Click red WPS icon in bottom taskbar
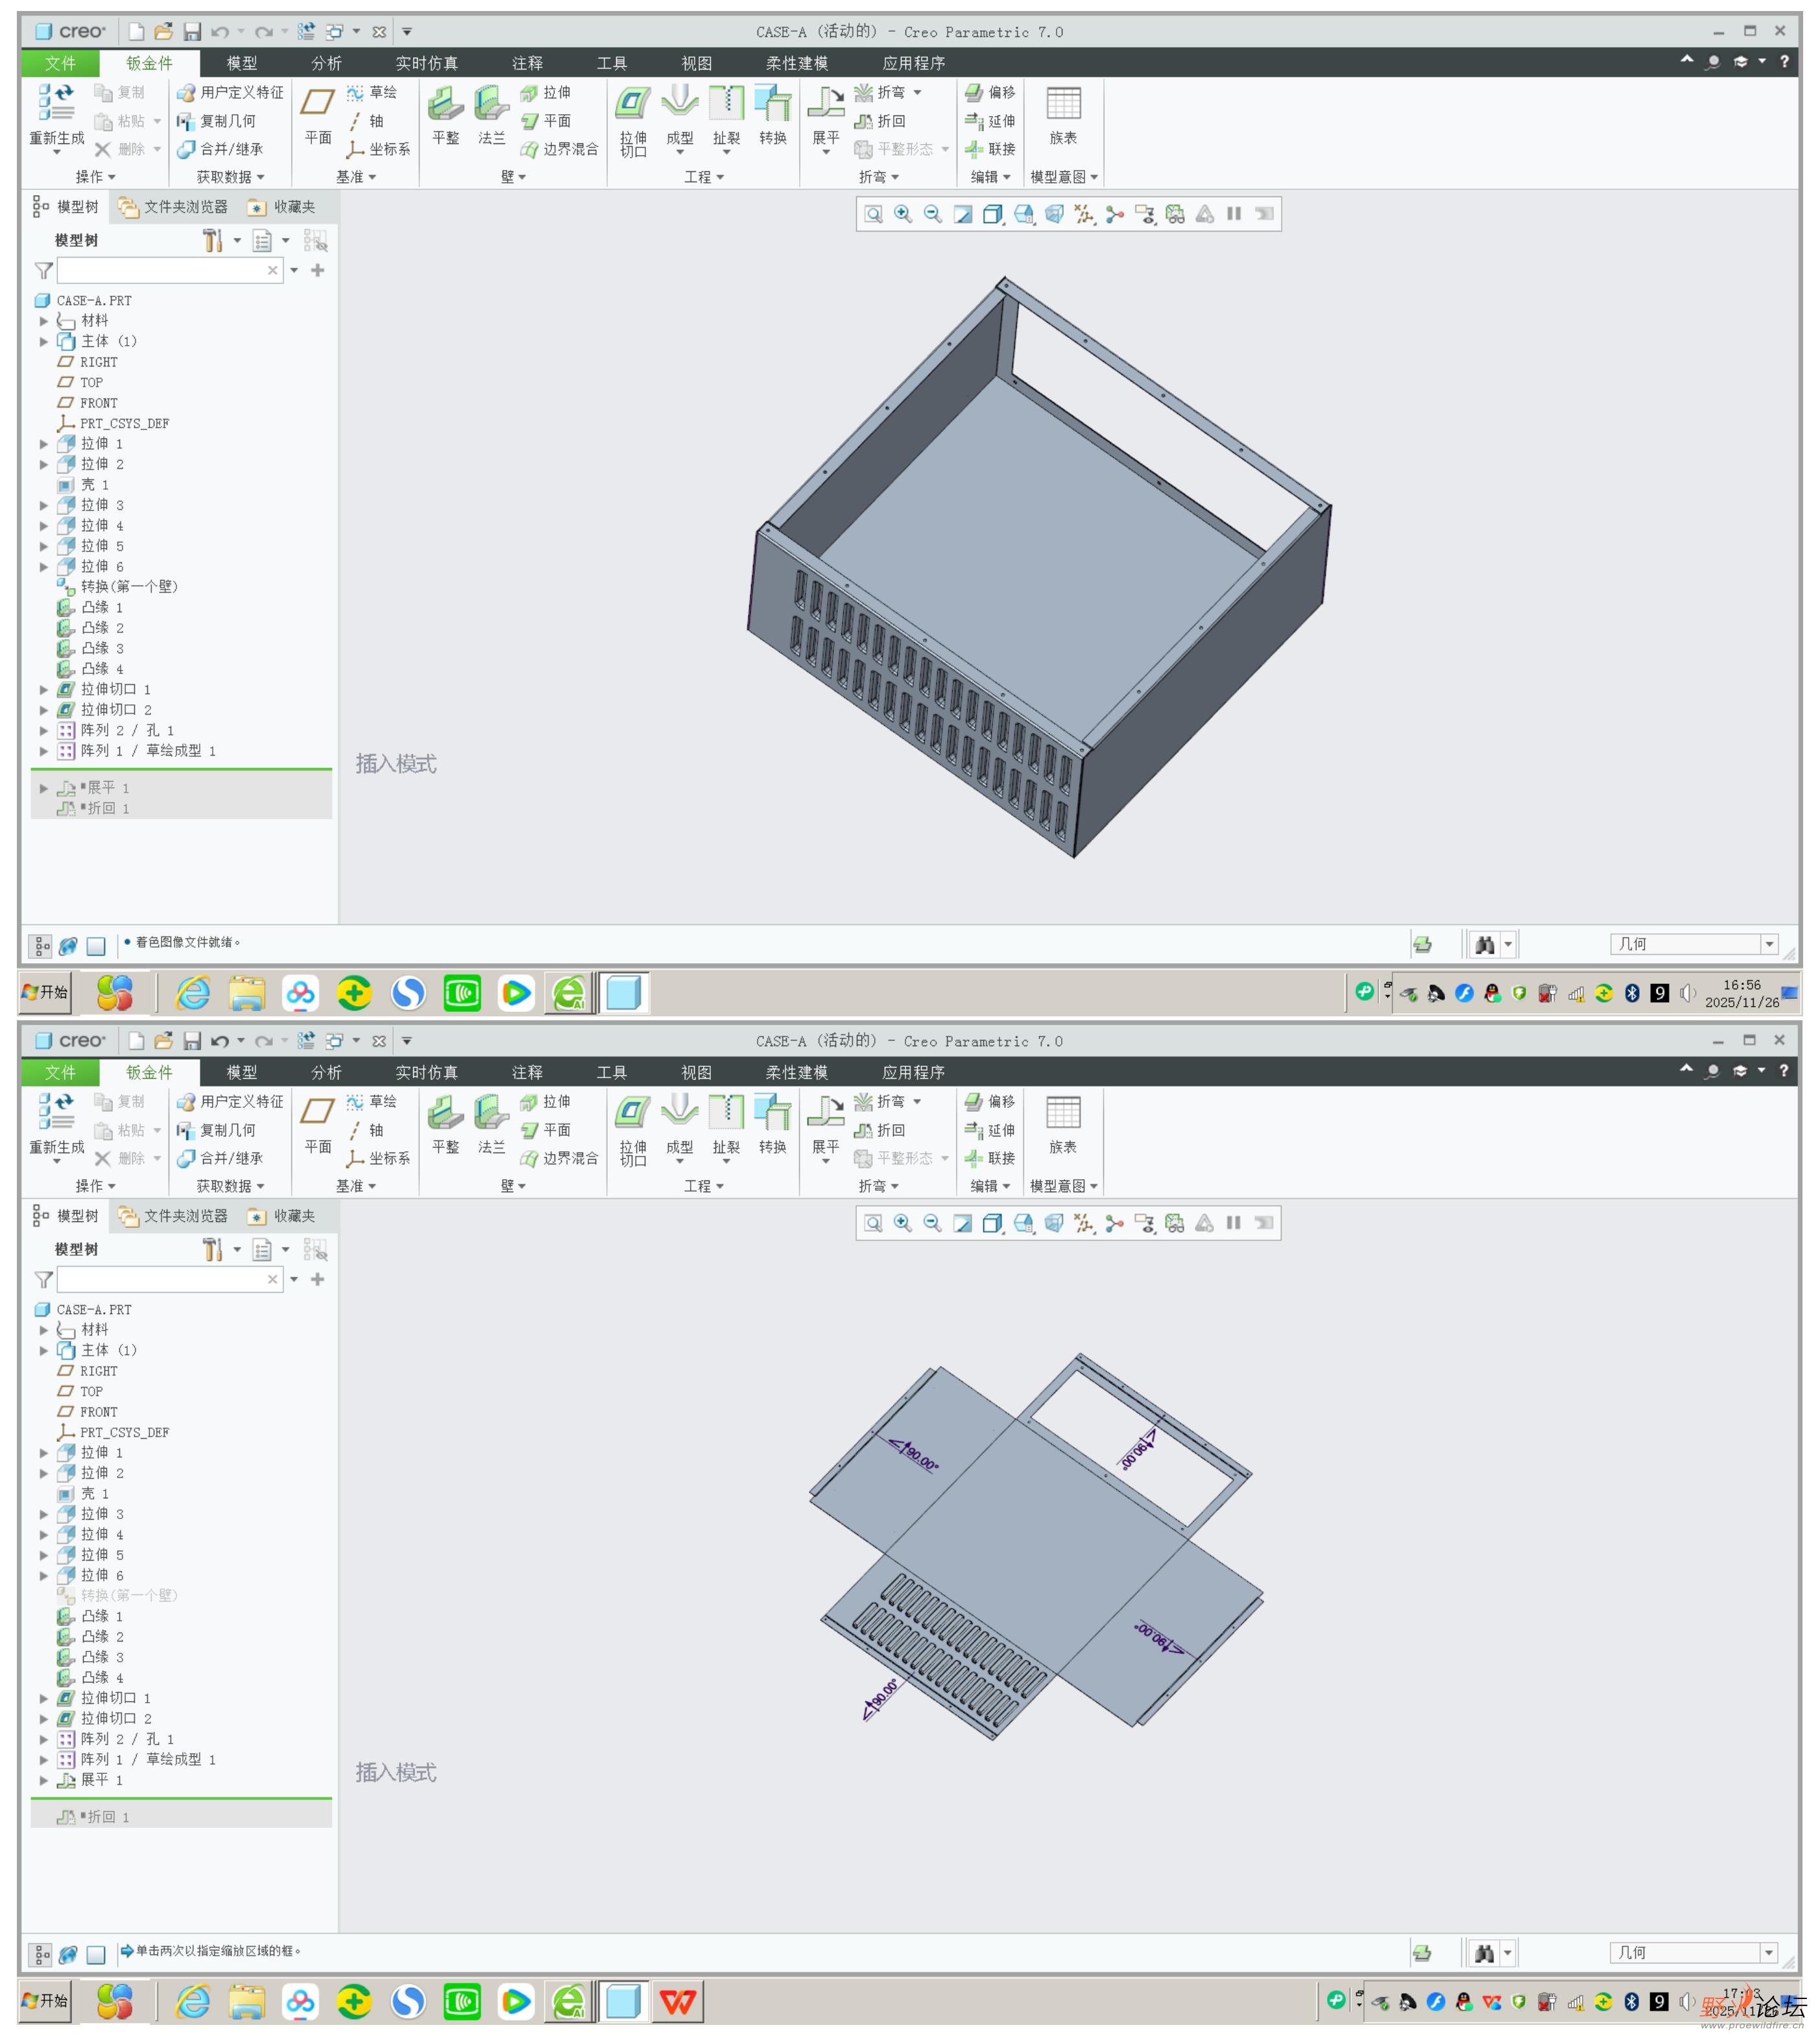Screen dimensions: 1820x2036 678,2001
